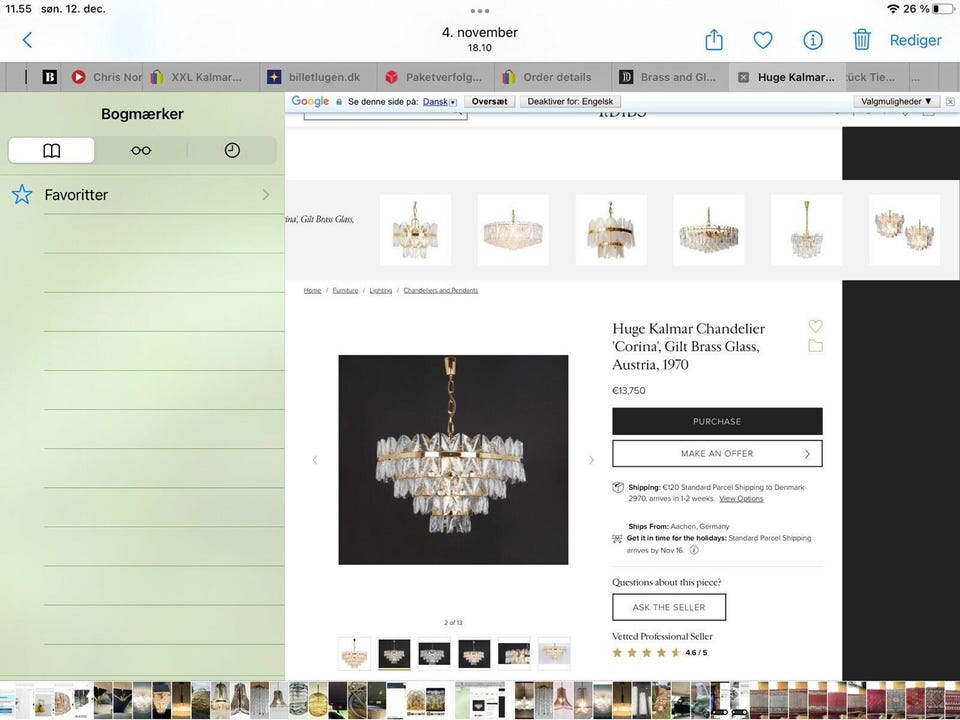960x720 pixels.
Task: Open the Valgmuligheder options dropdown
Action: point(896,102)
